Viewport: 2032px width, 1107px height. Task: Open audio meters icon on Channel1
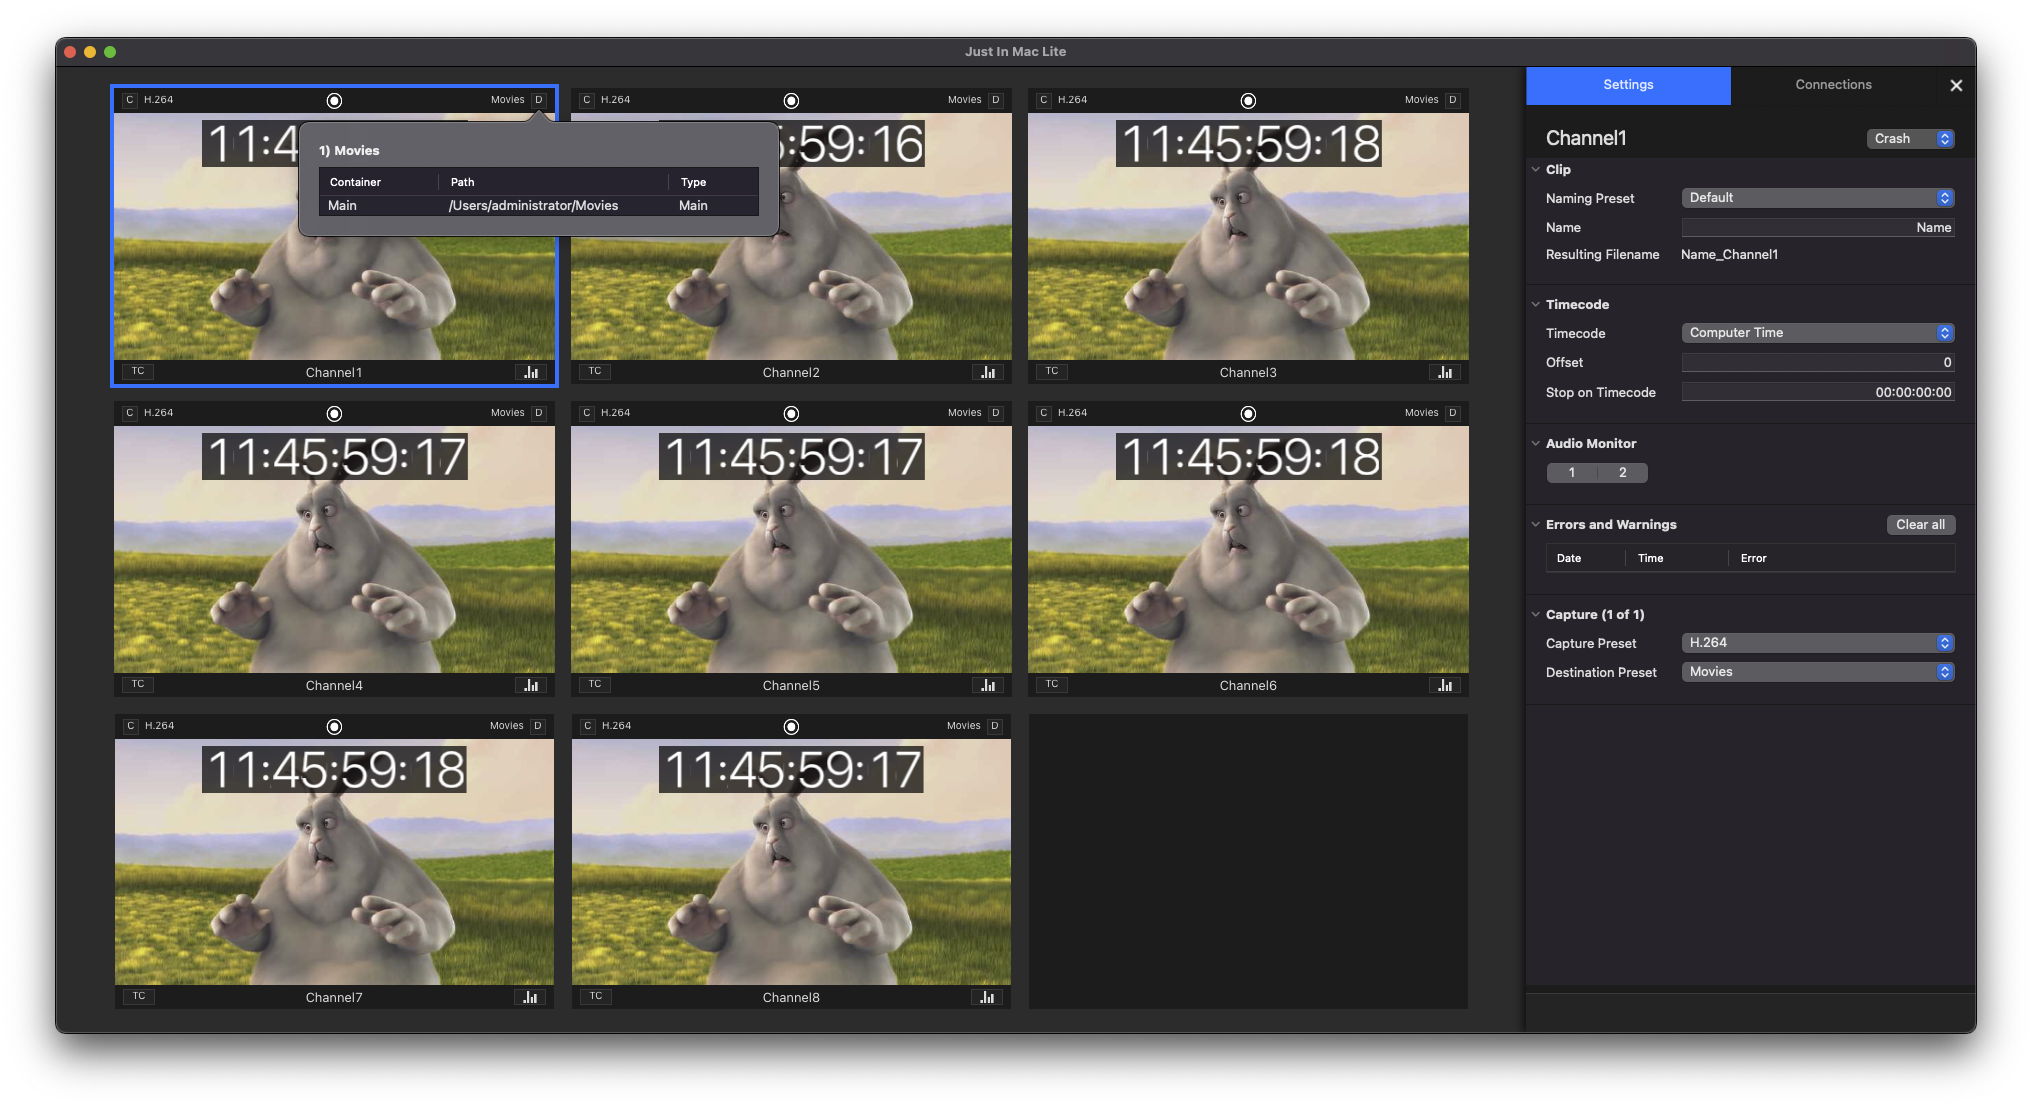coord(531,372)
